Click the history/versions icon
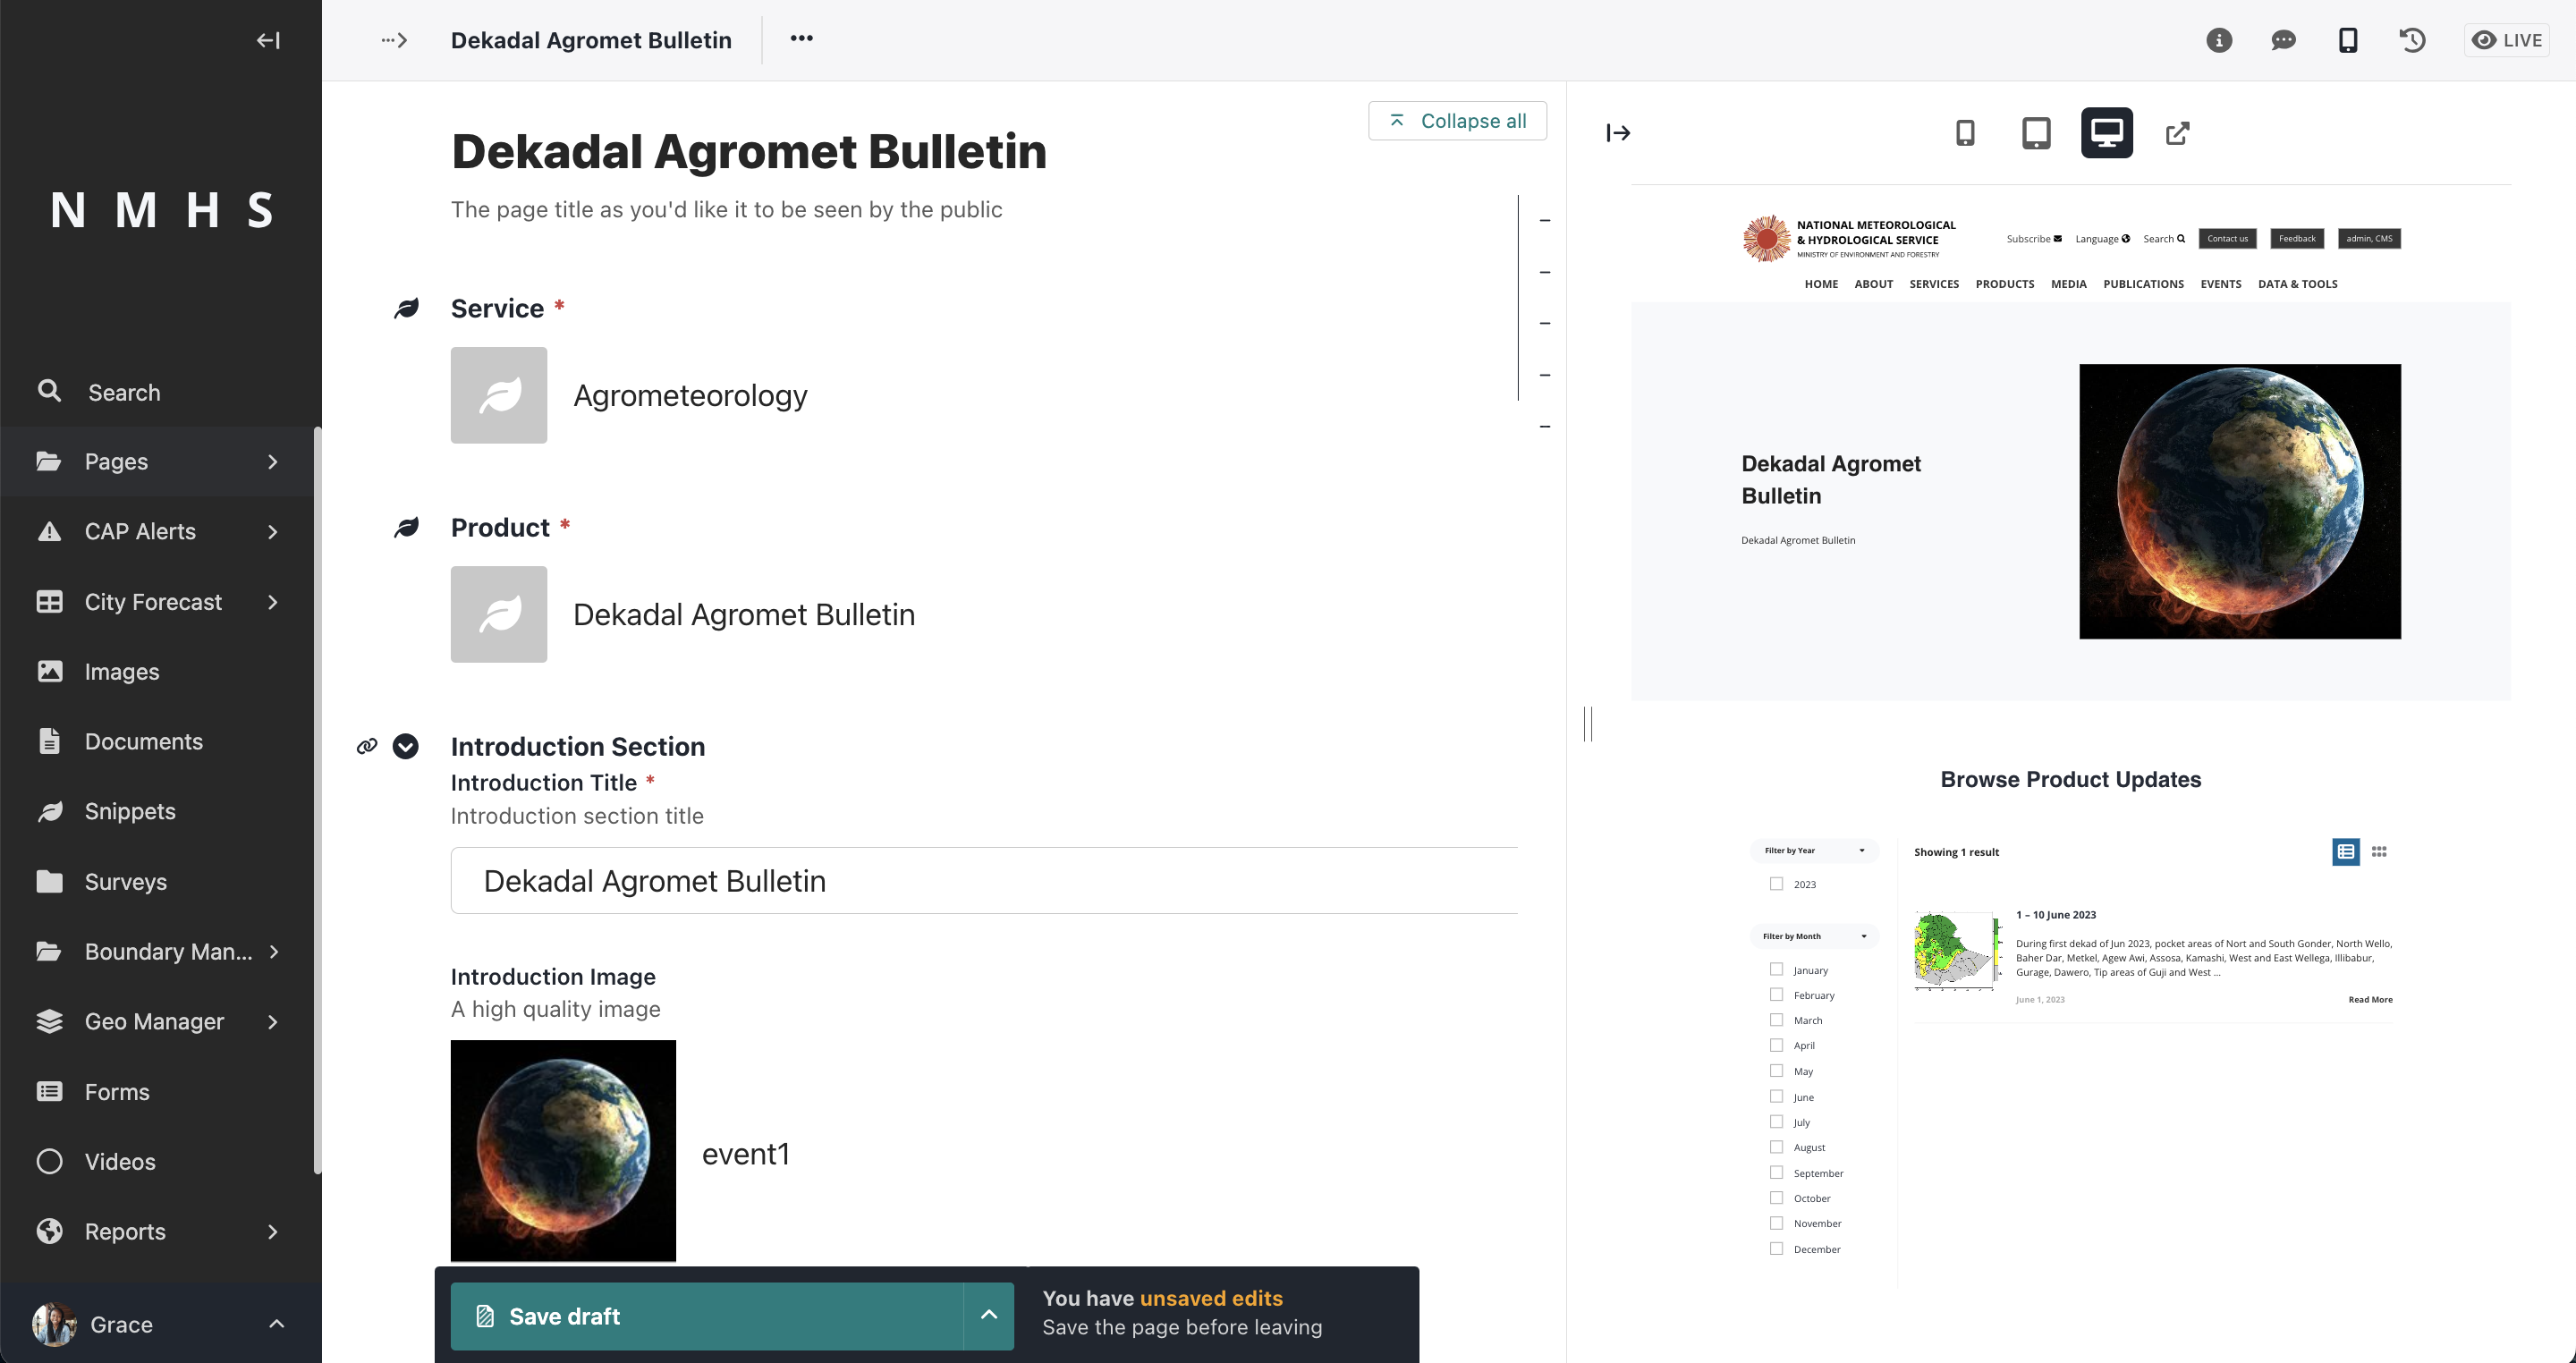The image size is (2576, 1363). pos(2416,39)
